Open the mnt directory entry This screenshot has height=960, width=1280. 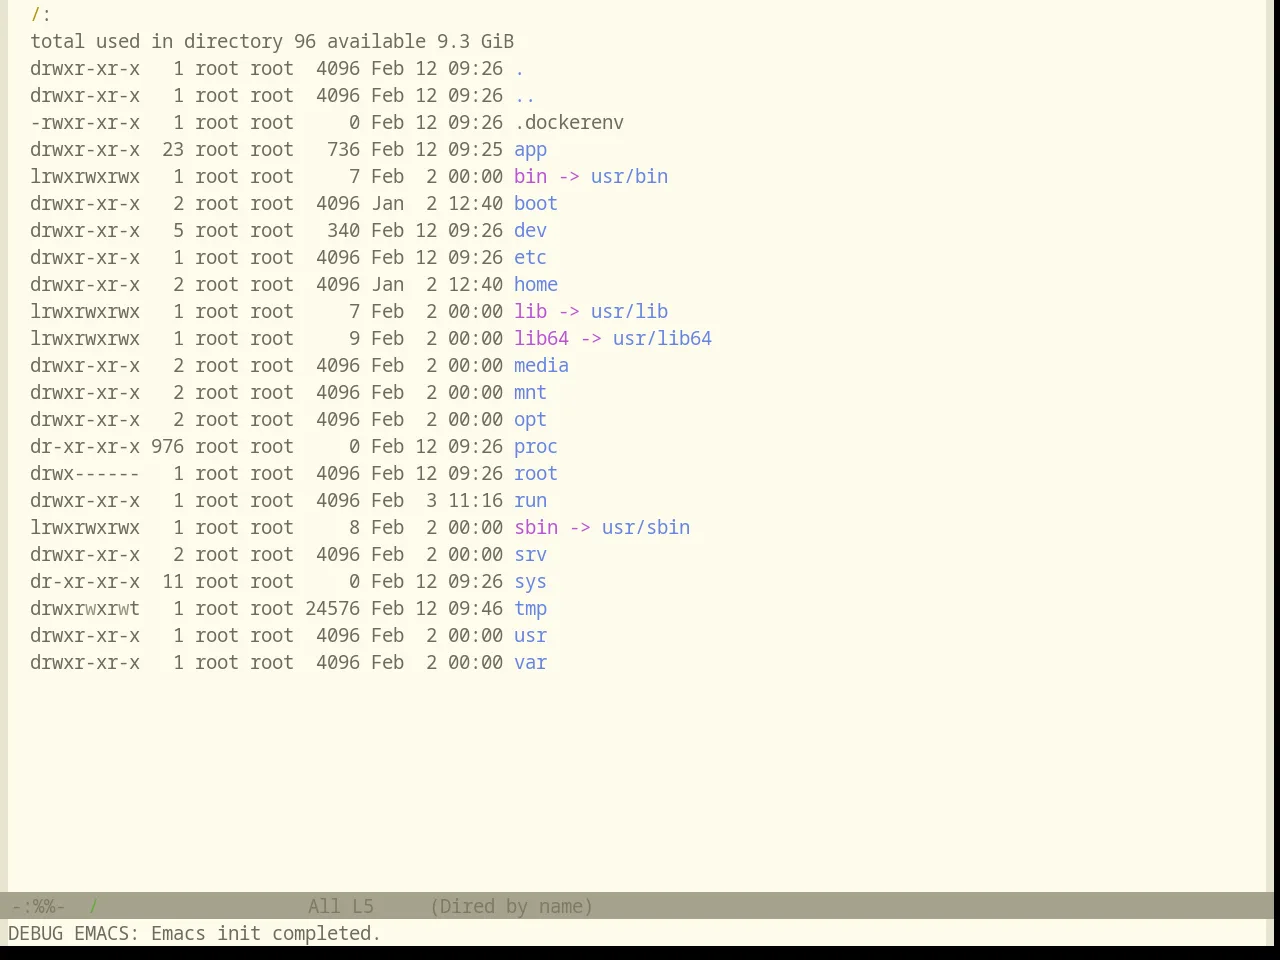(530, 393)
